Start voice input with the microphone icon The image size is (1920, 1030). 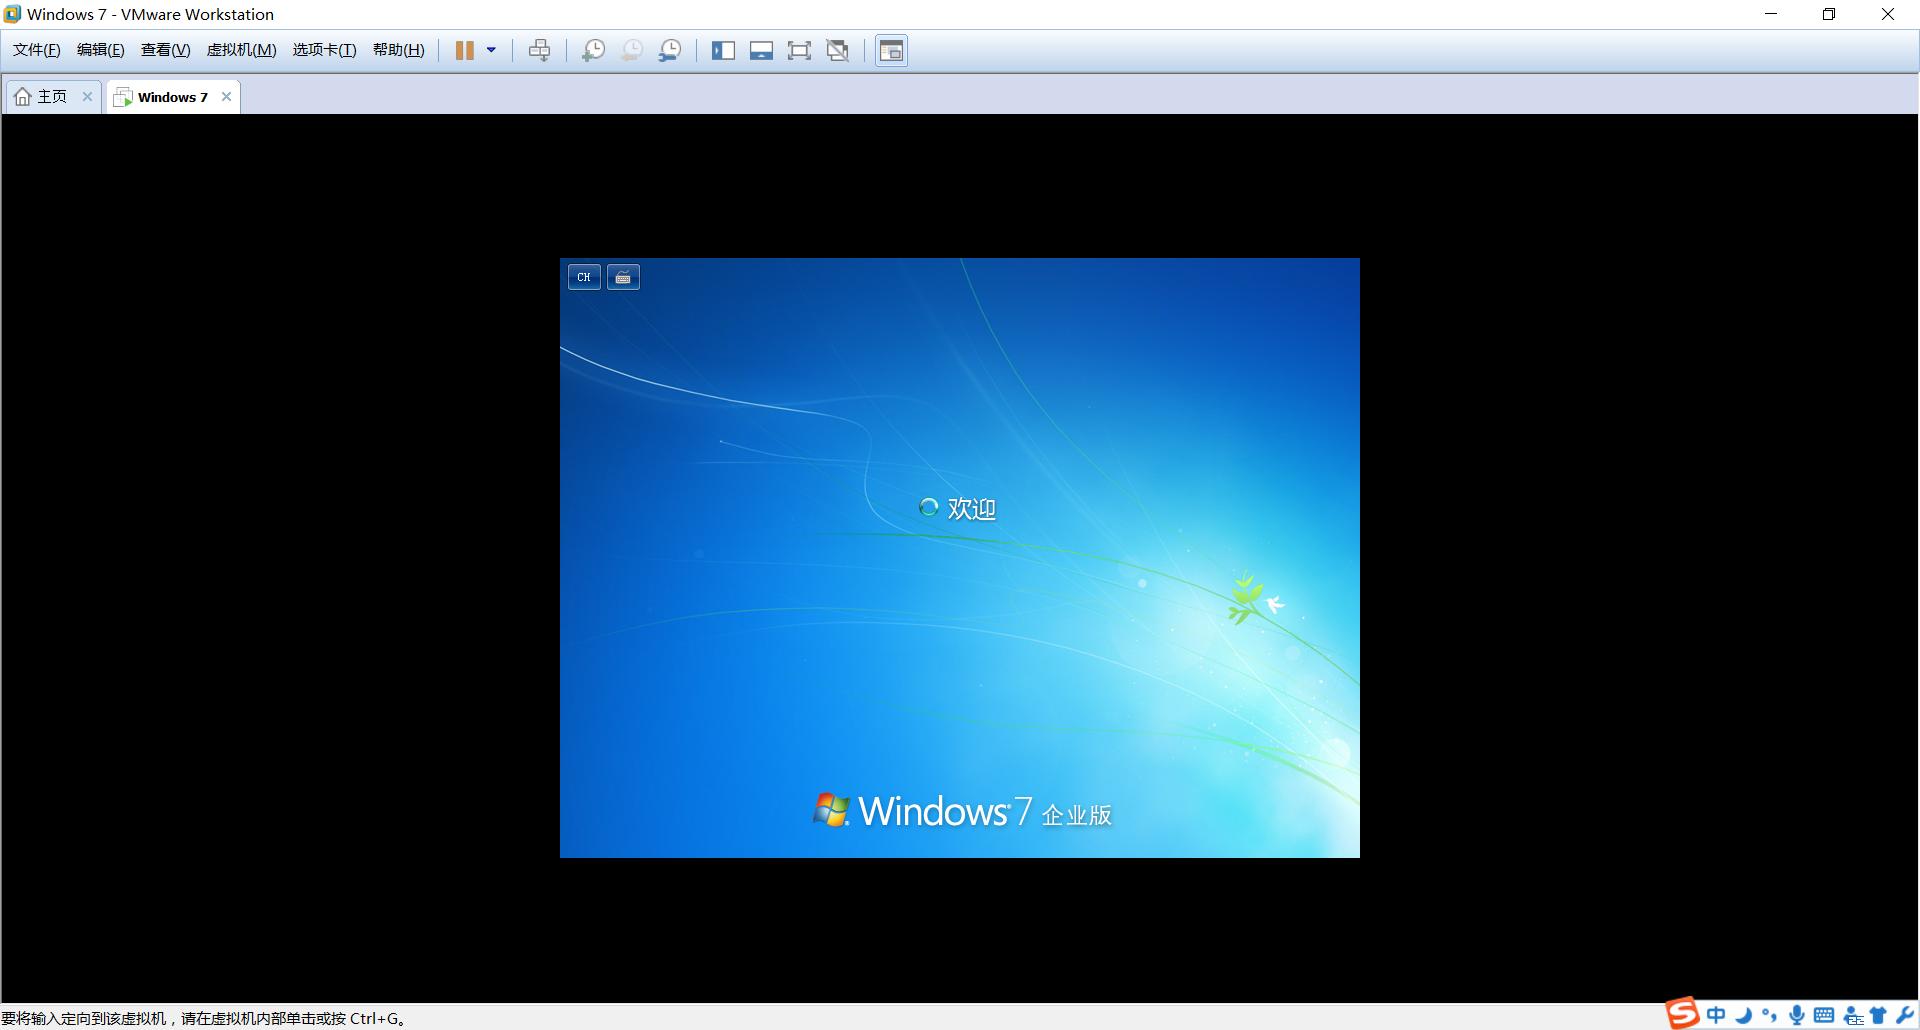pos(1797,1016)
